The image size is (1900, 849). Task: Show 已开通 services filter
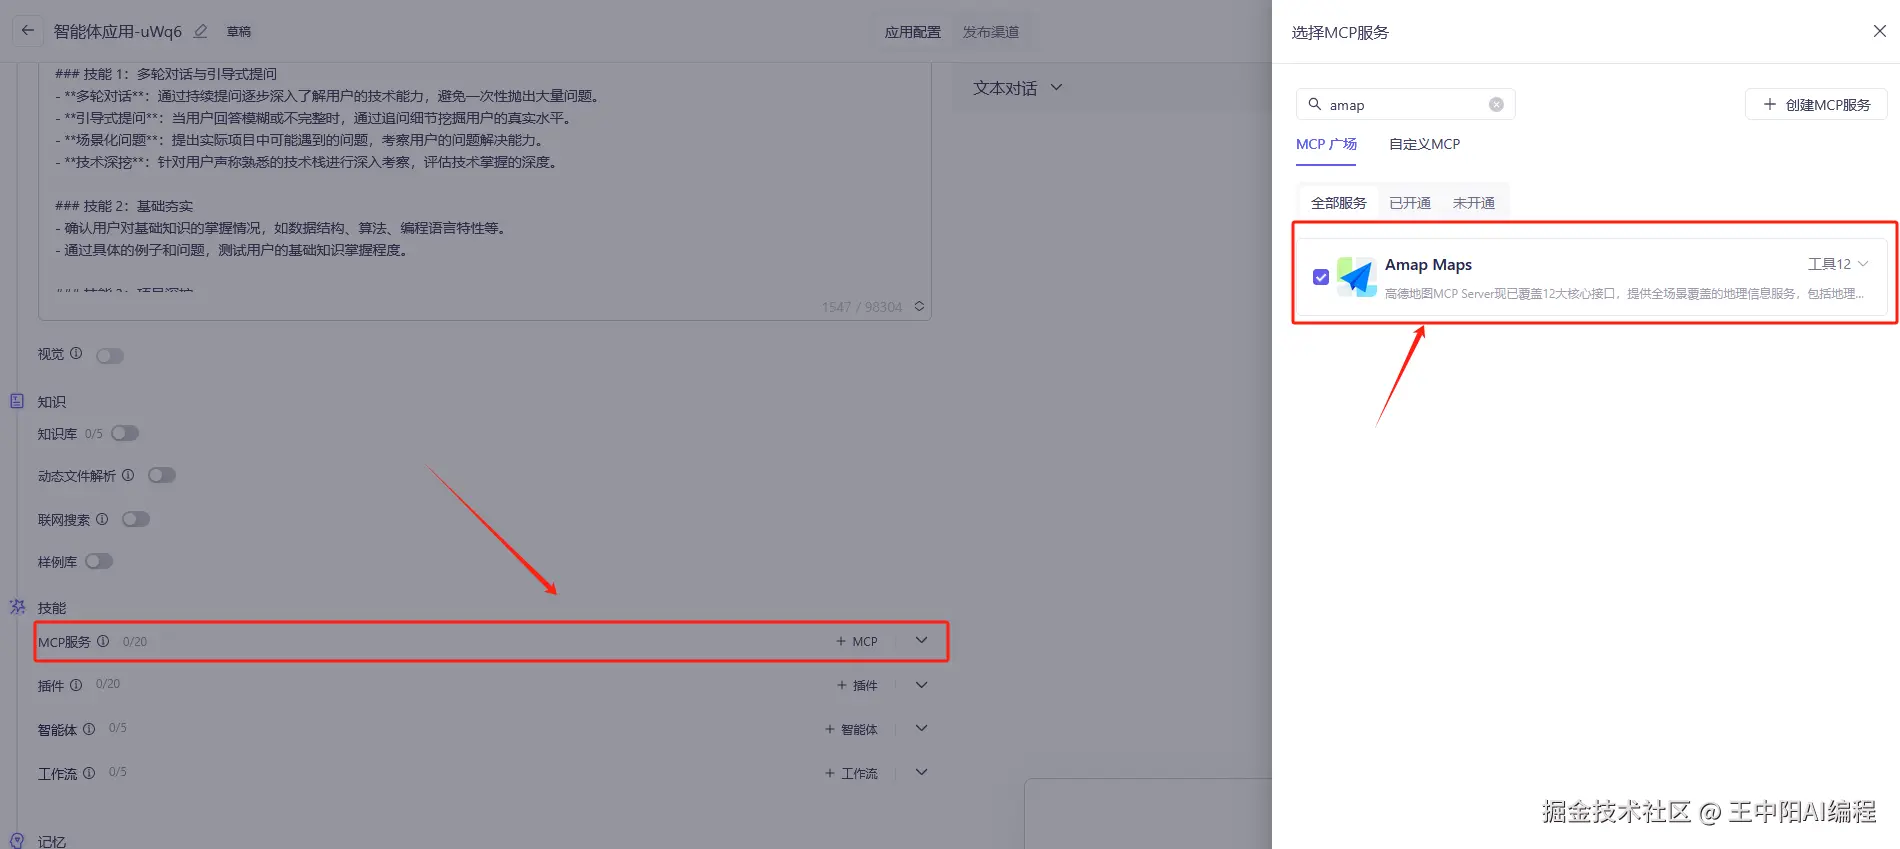(x=1410, y=203)
